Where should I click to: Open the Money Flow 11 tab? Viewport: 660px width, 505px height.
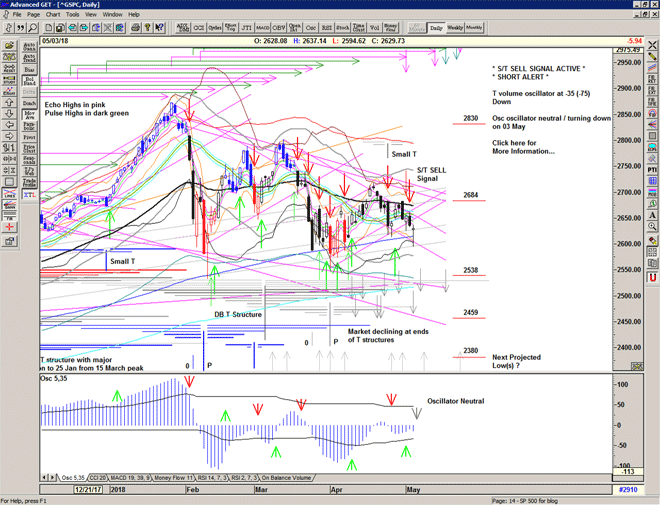(x=174, y=478)
